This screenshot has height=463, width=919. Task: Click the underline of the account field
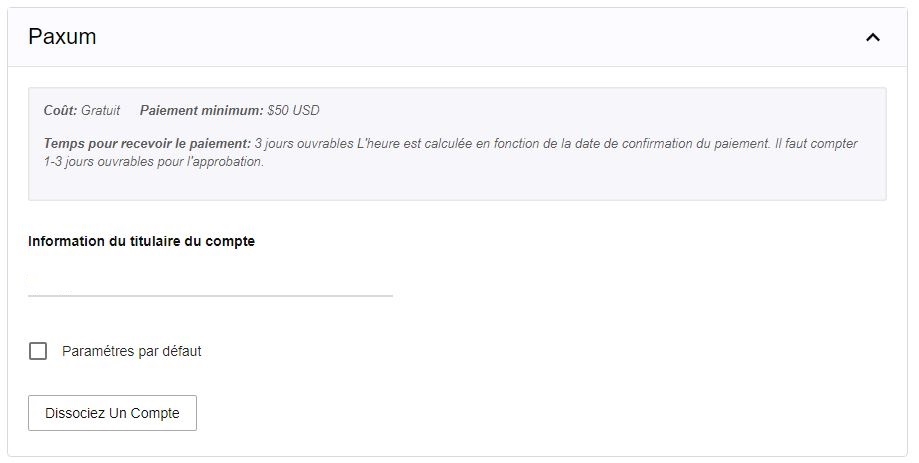pyautogui.click(x=210, y=296)
